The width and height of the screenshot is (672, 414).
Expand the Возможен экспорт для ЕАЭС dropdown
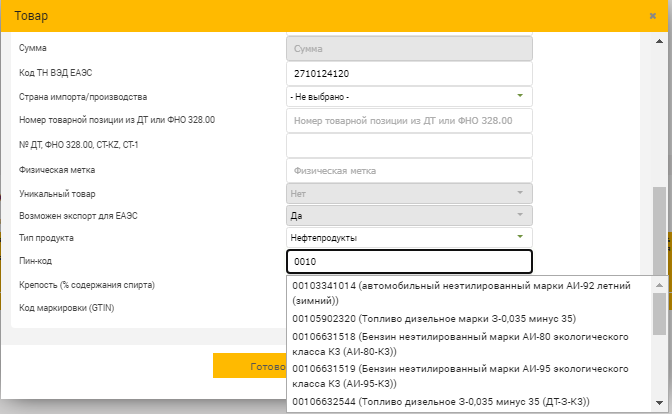click(409, 216)
